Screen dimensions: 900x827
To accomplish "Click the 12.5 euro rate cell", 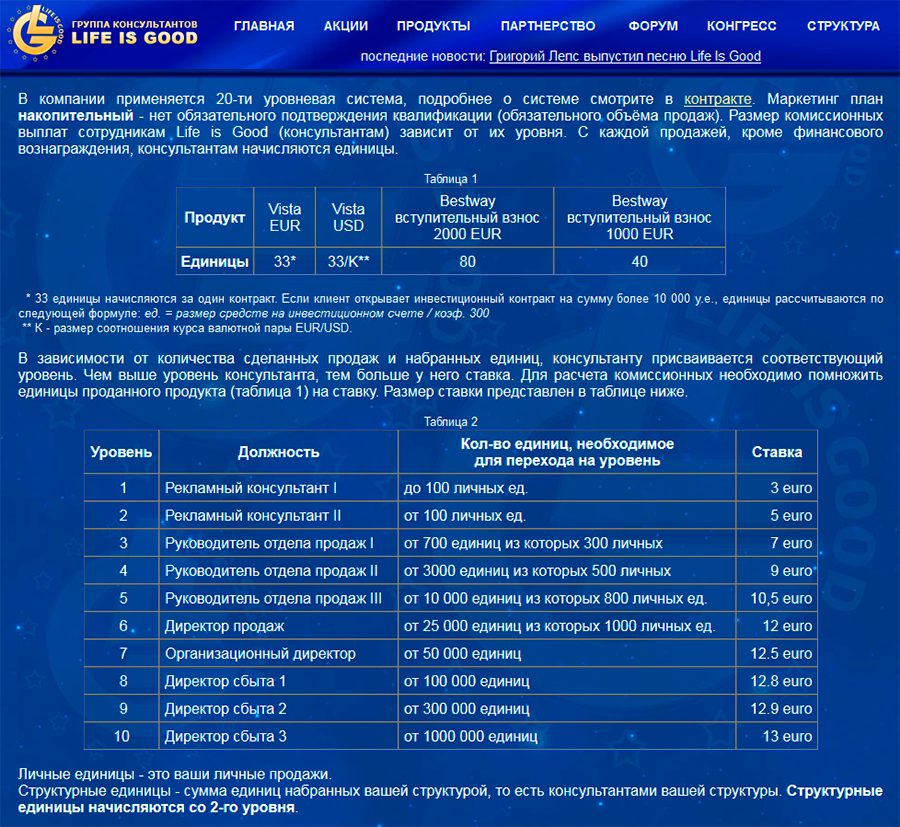I will click(777, 653).
